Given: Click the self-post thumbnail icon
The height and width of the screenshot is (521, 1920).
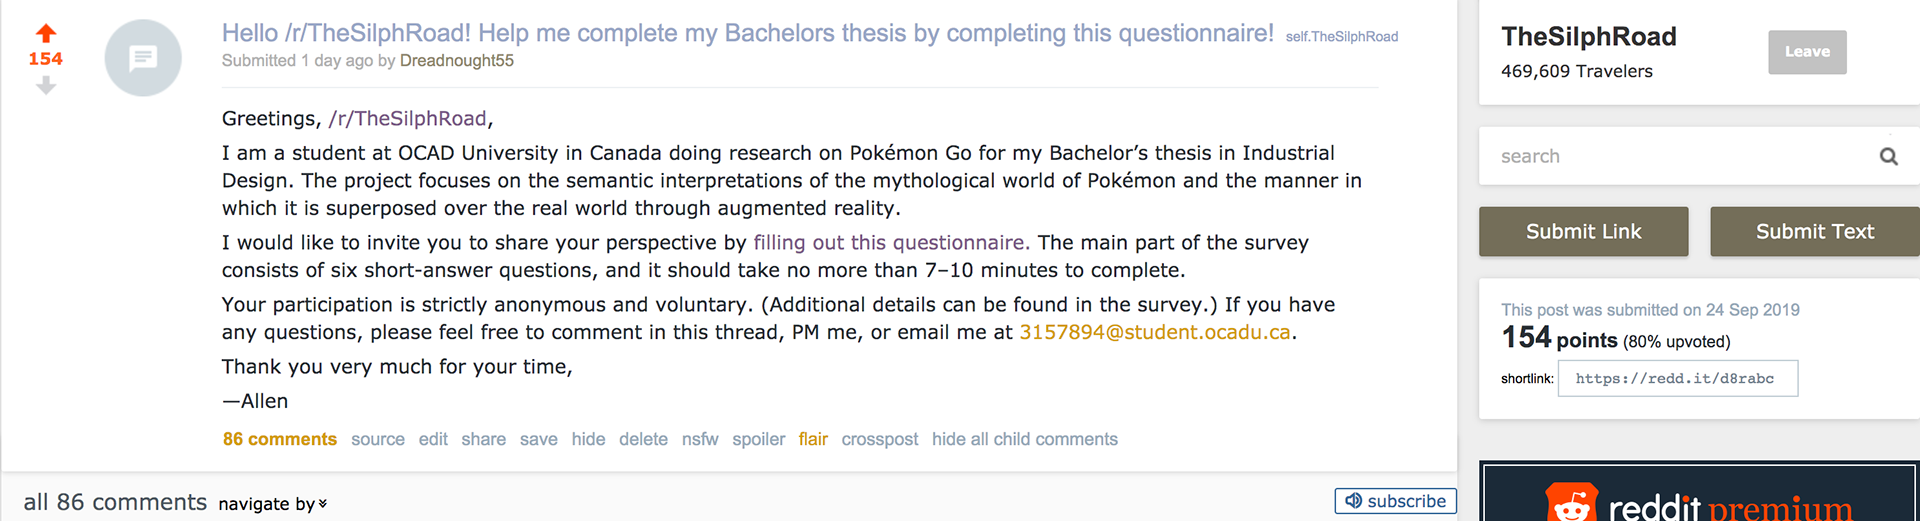Looking at the screenshot, I should click(143, 58).
